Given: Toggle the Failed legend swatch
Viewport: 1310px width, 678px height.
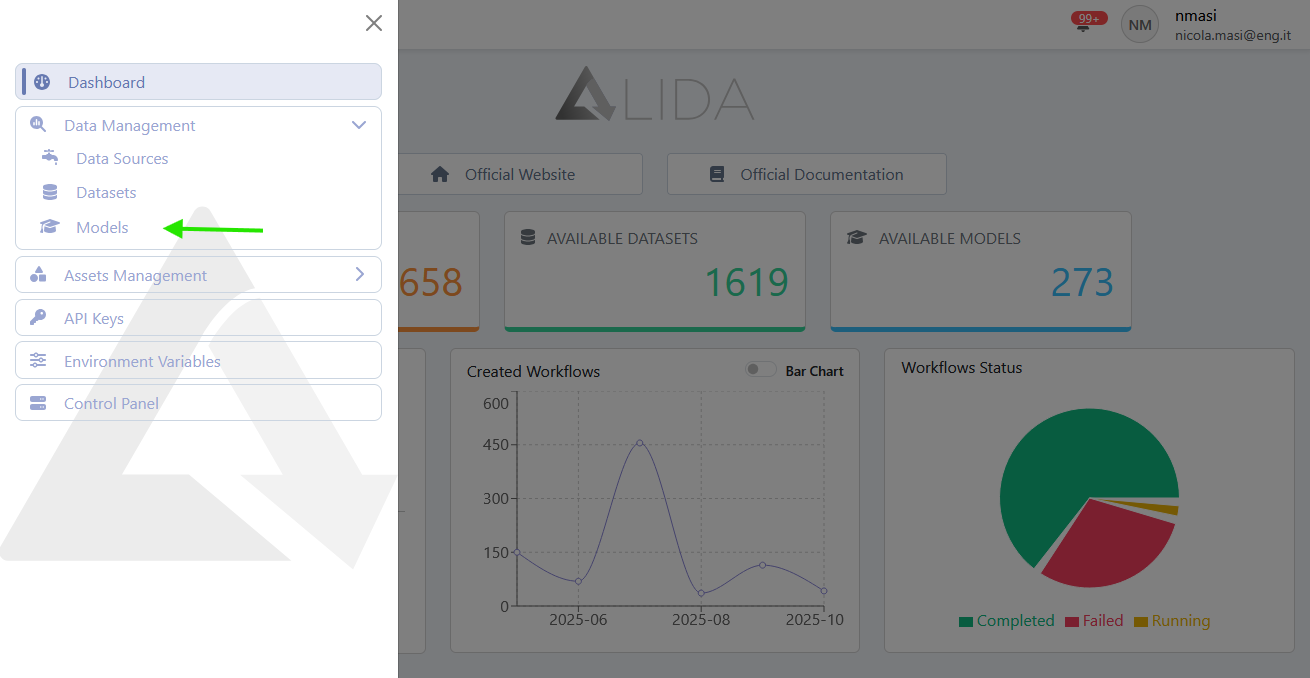Looking at the screenshot, I should pos(1072,621).
